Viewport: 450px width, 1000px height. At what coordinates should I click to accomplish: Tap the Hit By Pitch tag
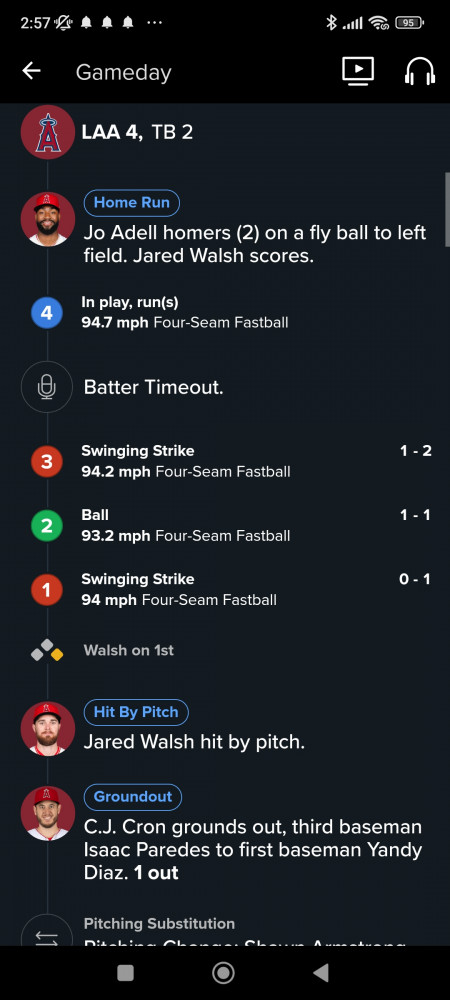[136, 712]
